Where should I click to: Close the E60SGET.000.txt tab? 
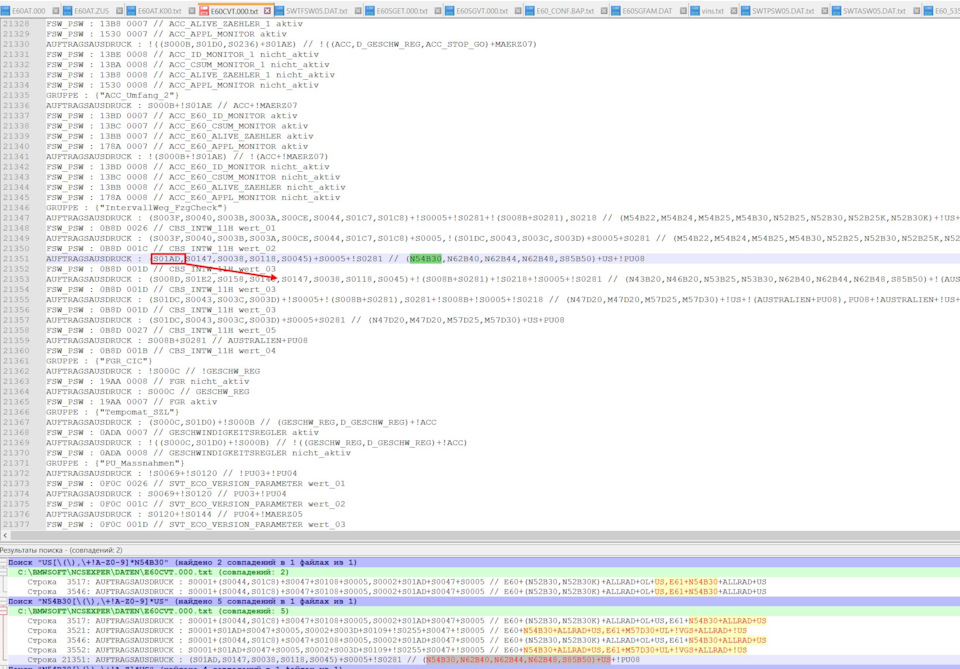(440, 11)
